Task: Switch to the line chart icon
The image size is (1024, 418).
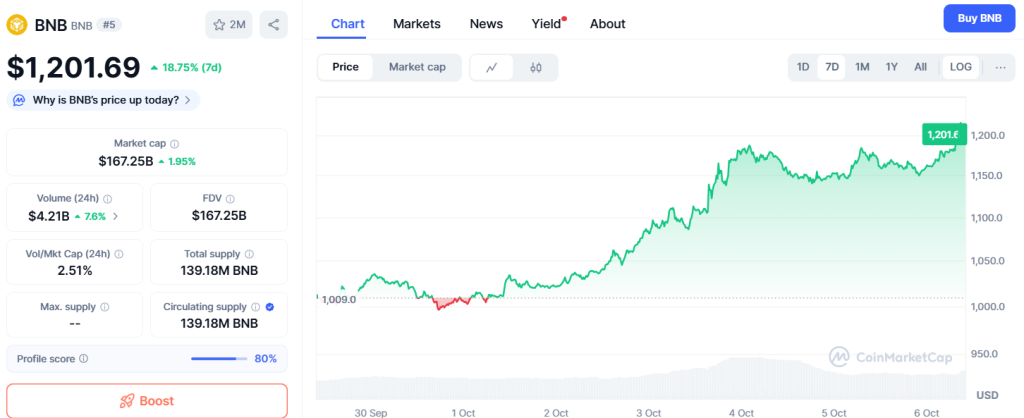Action: [x=492, y=67]
